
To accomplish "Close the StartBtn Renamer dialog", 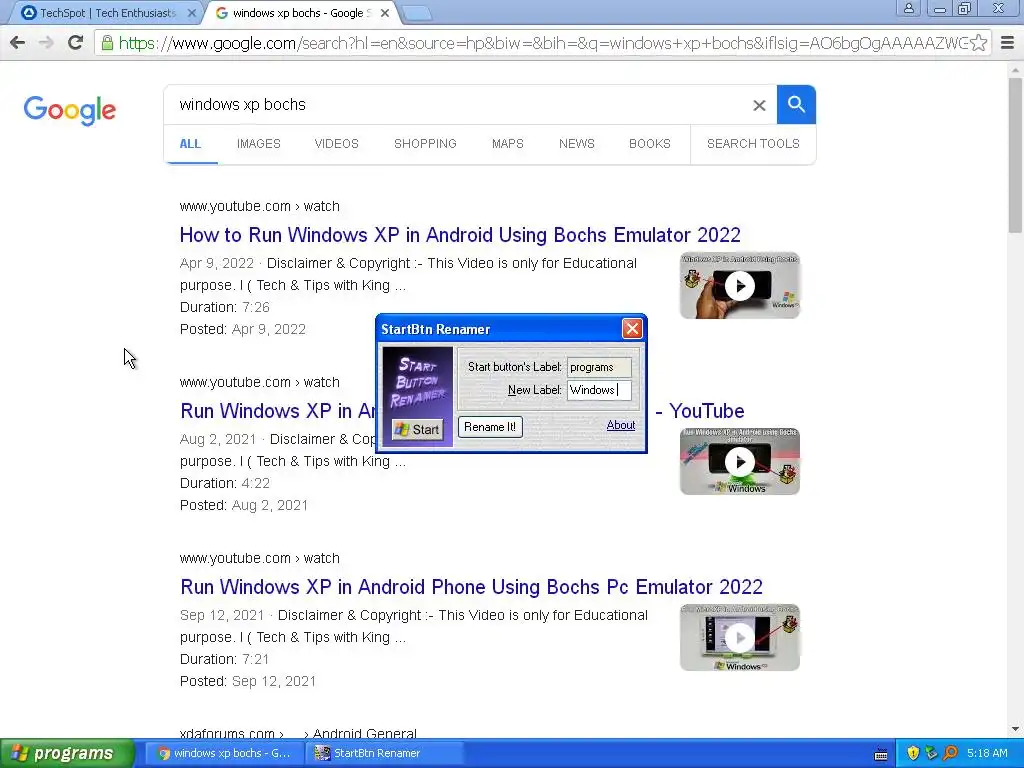I will [x=632, y=328].
